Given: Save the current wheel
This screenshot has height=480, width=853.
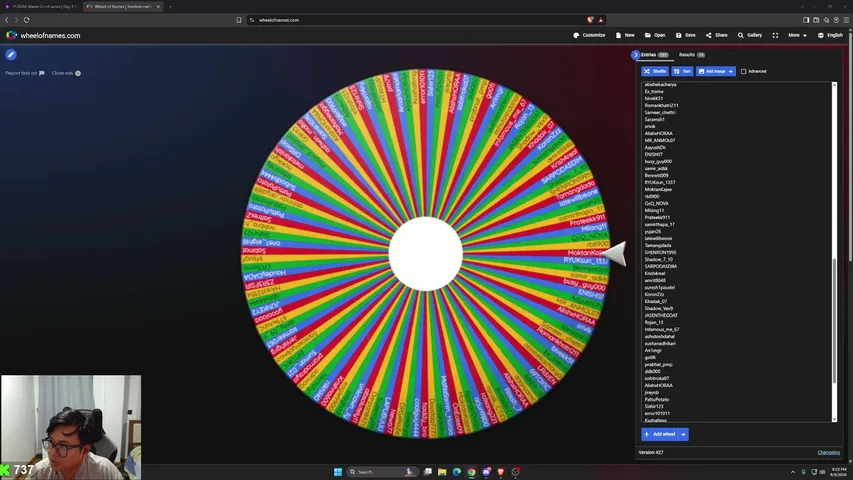Looking at the screenshot, I should coord(685,35).
